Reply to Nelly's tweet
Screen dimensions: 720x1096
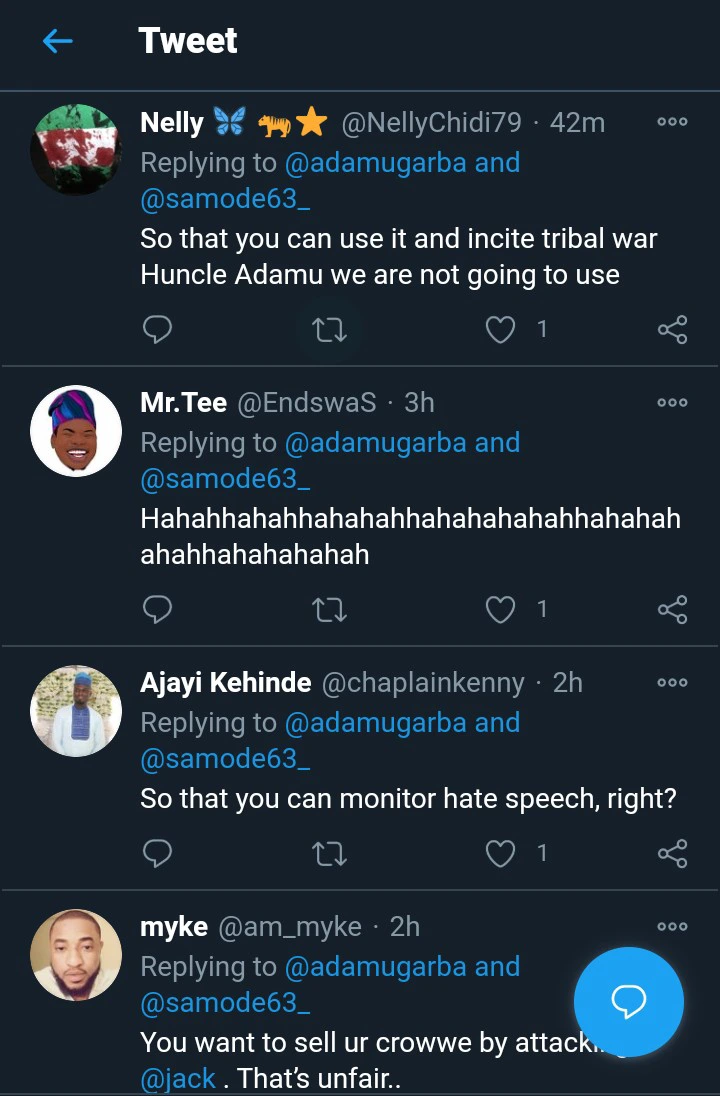coord(157,329)
